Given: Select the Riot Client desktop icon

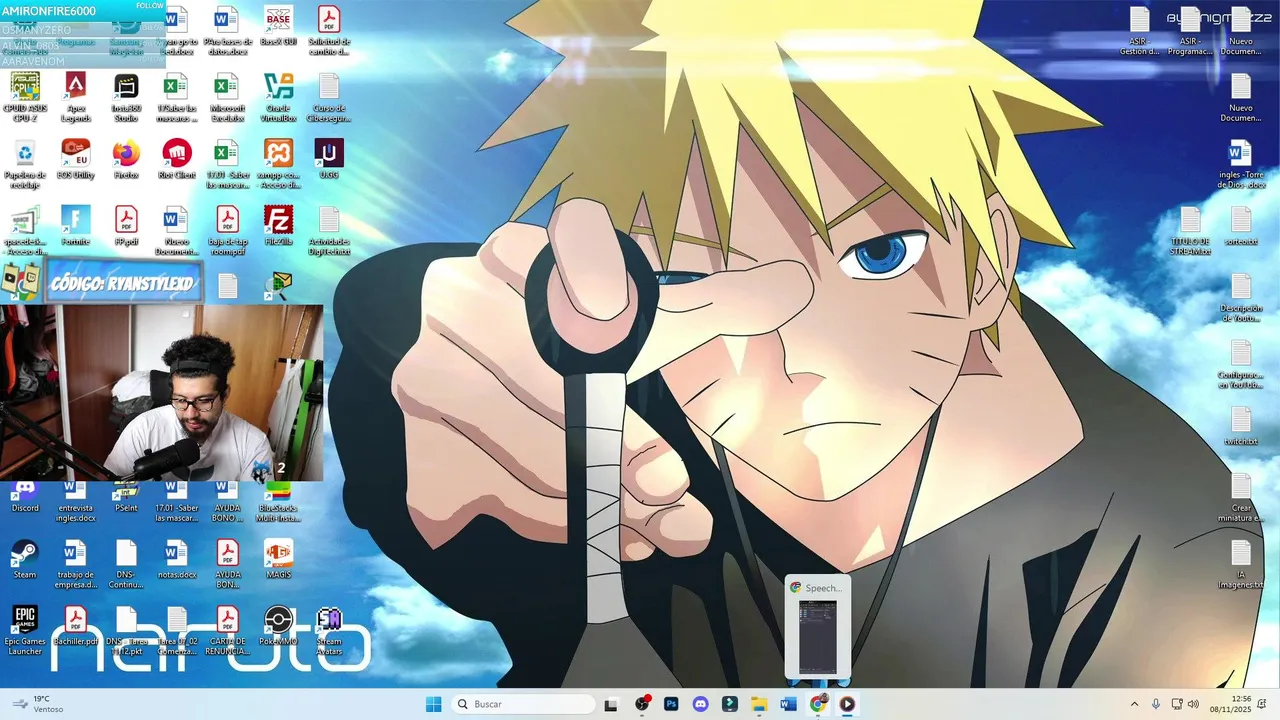Looking at the screenshot, I should pyautogui.click(x=177, y=160).
